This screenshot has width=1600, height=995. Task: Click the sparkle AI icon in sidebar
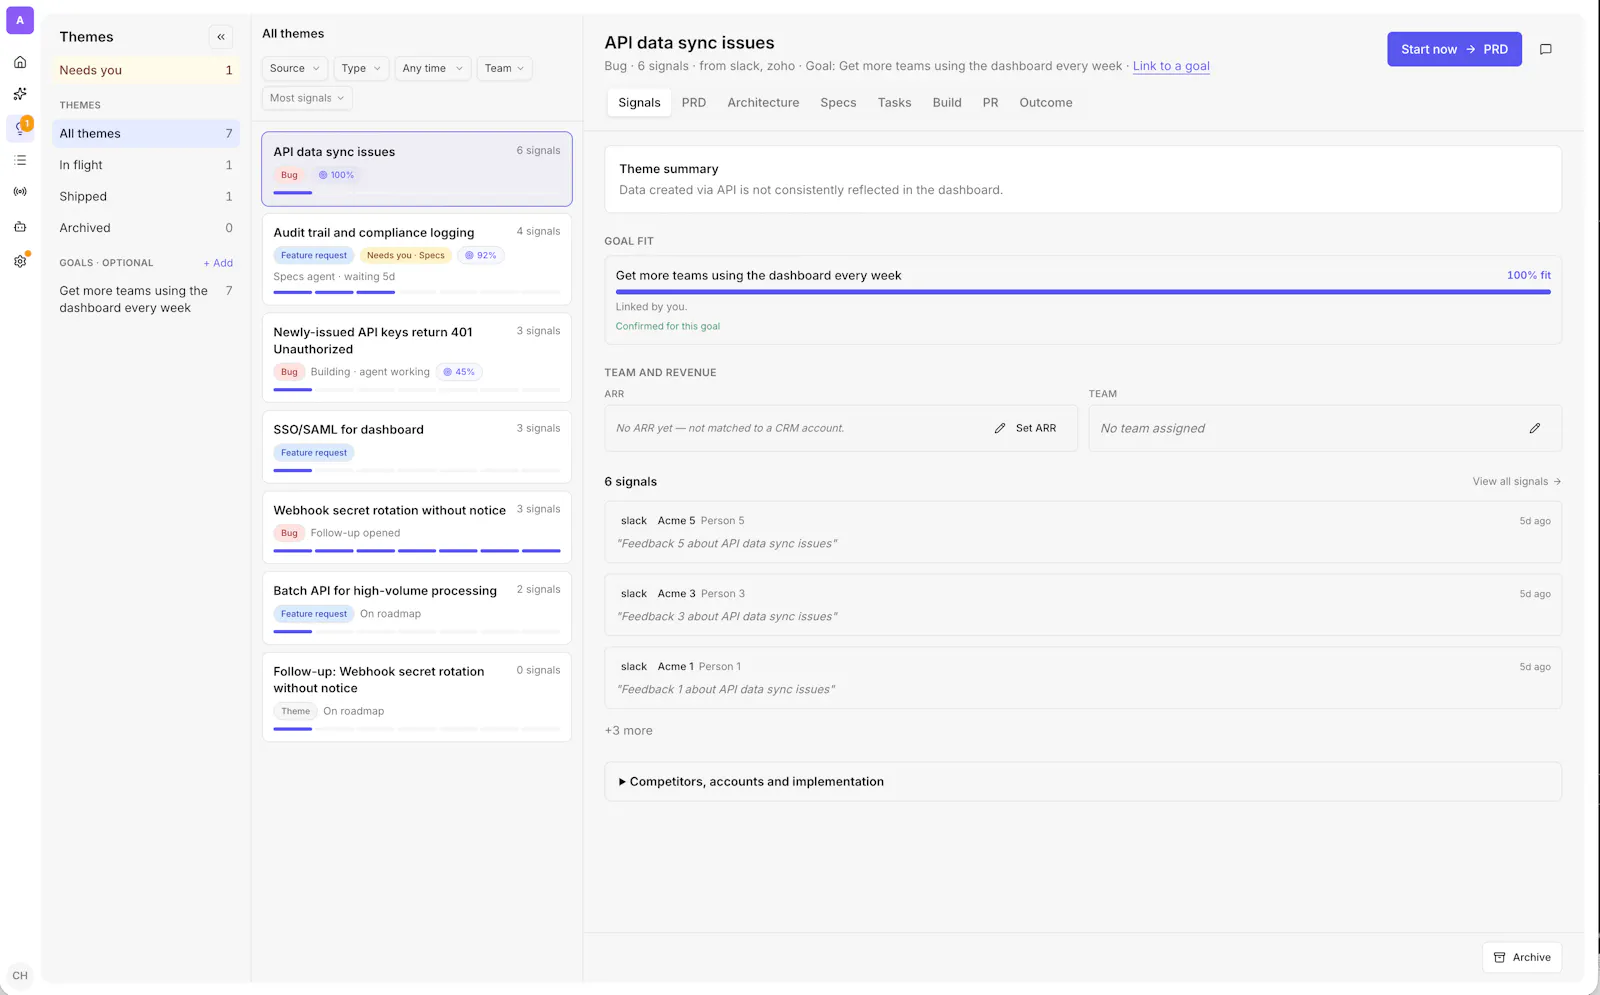click(20, 94)
